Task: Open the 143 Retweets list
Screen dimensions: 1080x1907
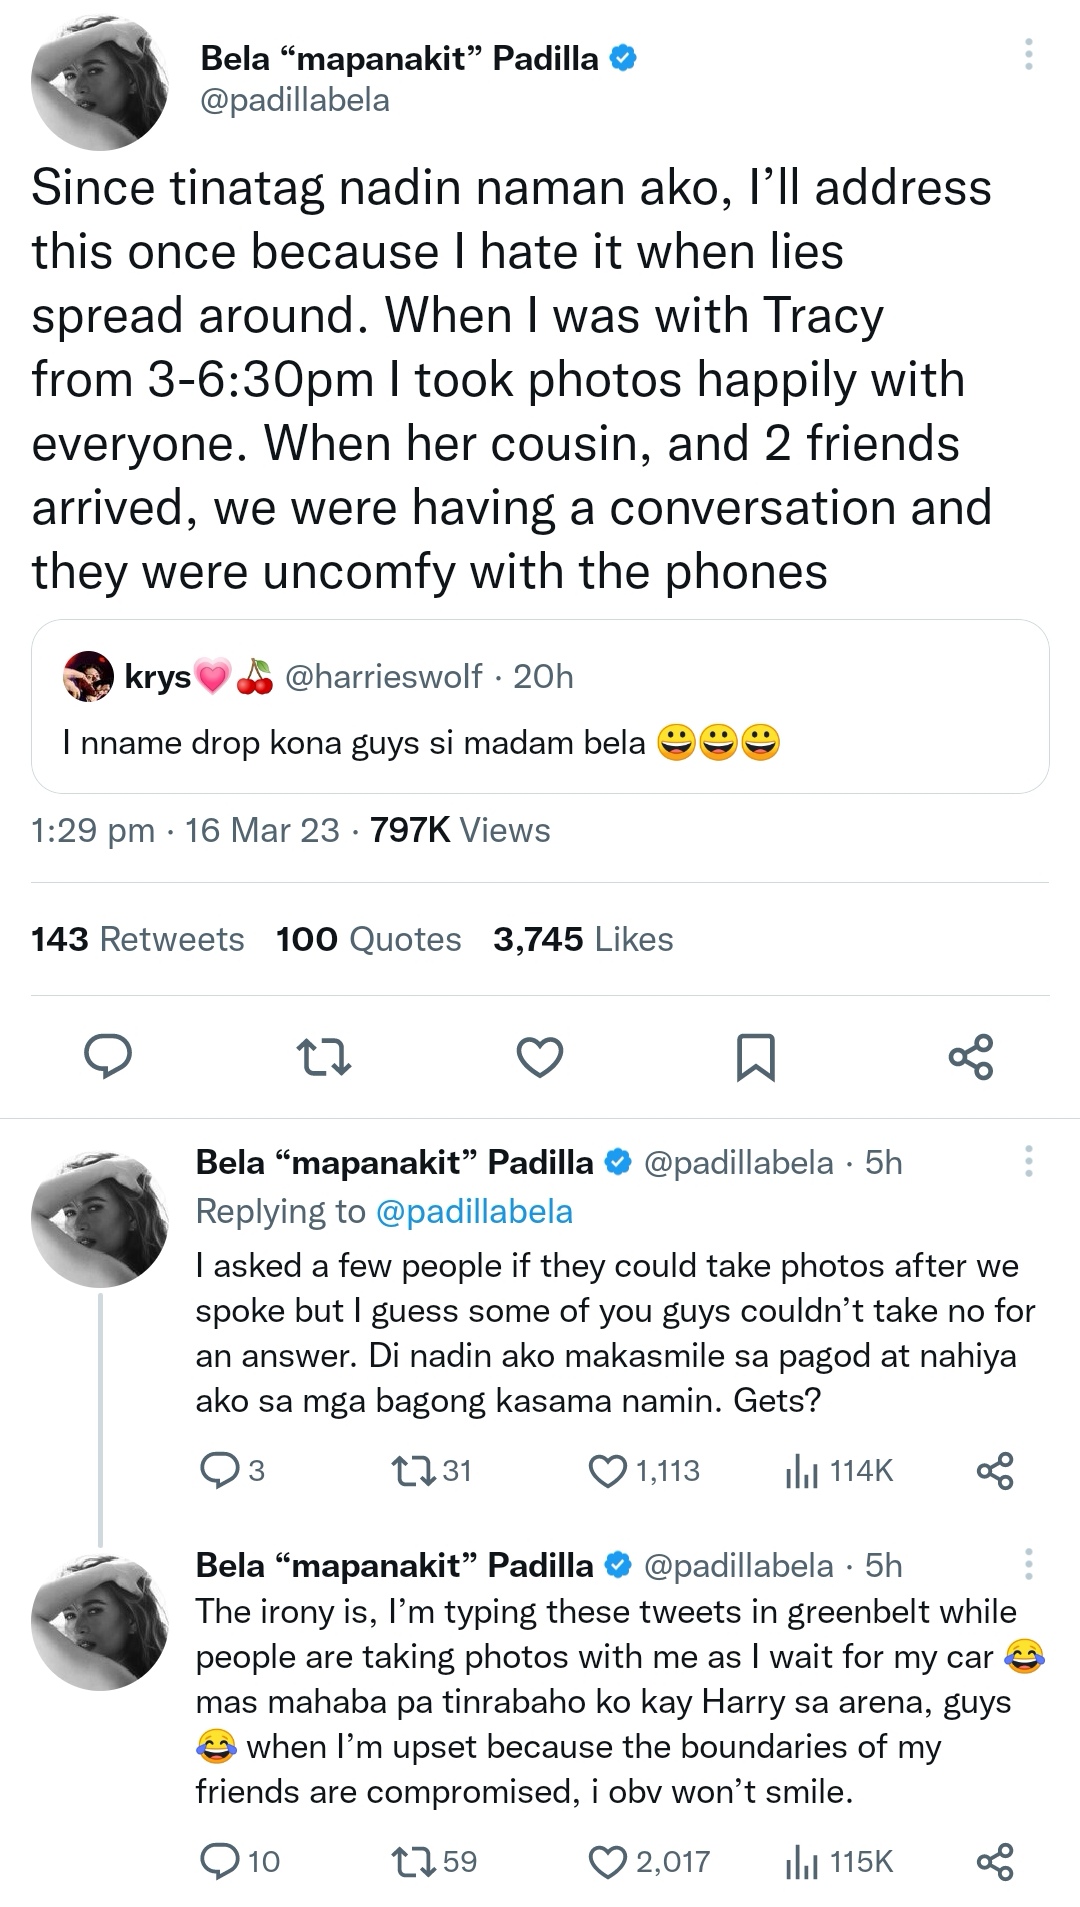Action: point(138,939)
